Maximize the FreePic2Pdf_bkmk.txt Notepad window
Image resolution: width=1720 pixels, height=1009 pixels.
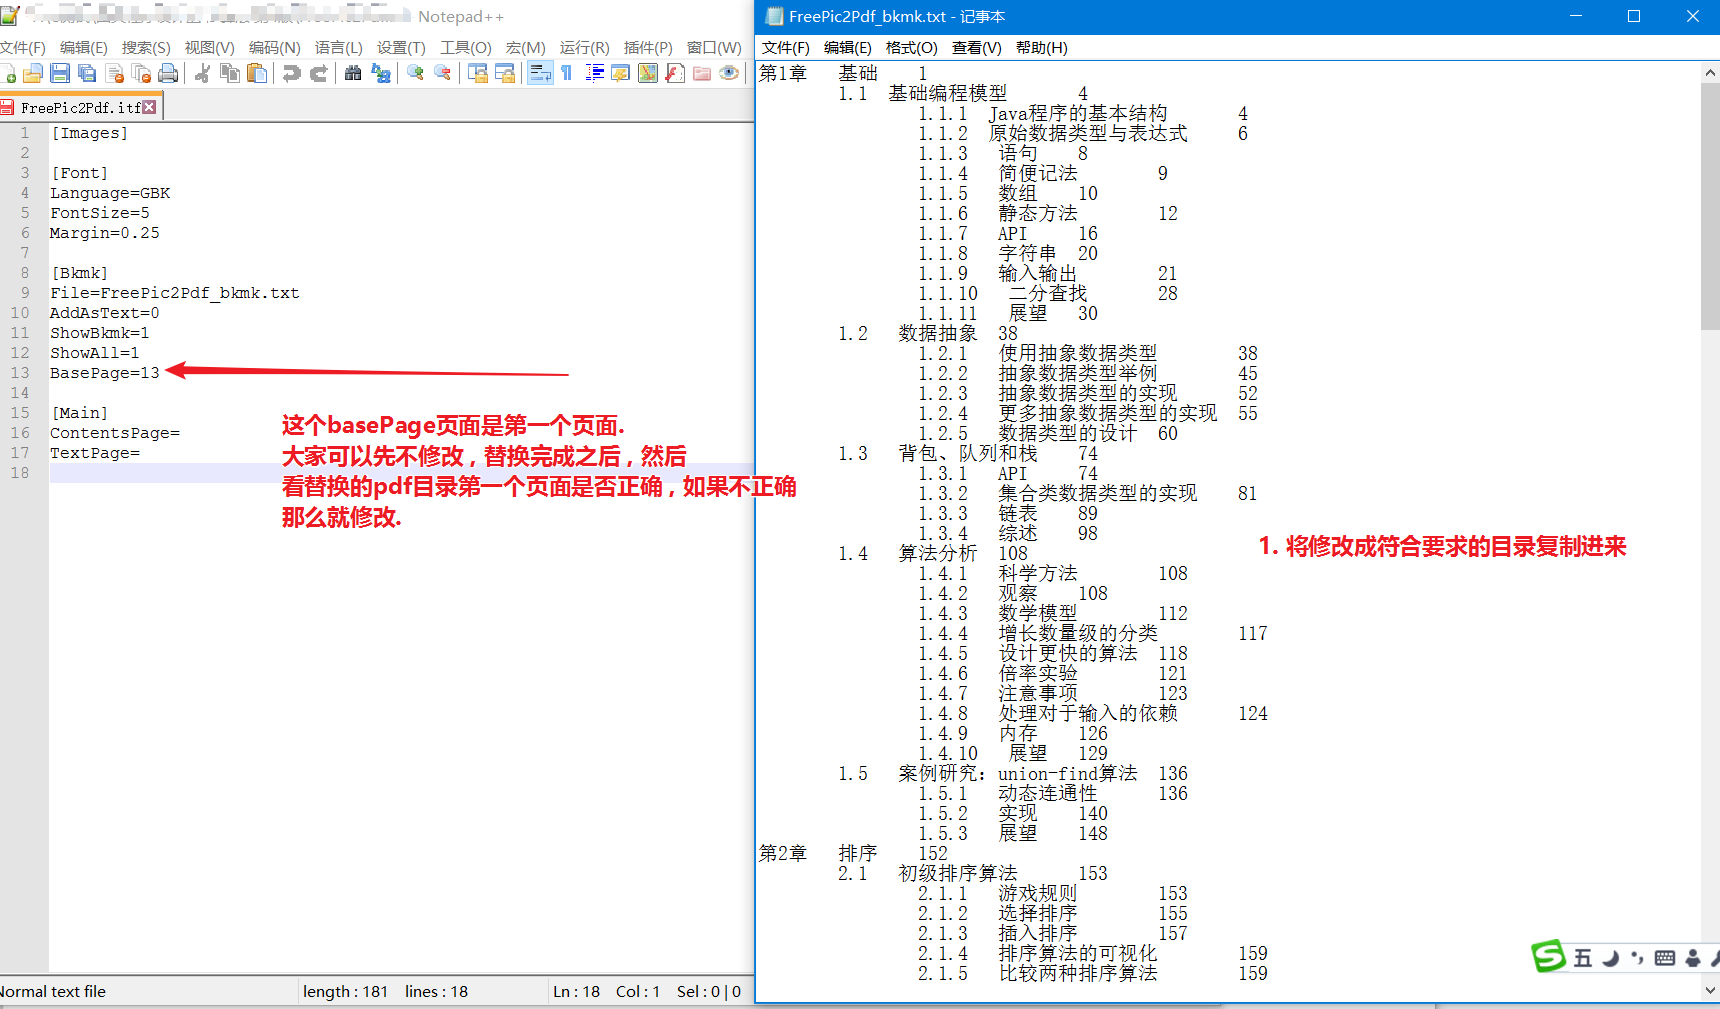1634,16
